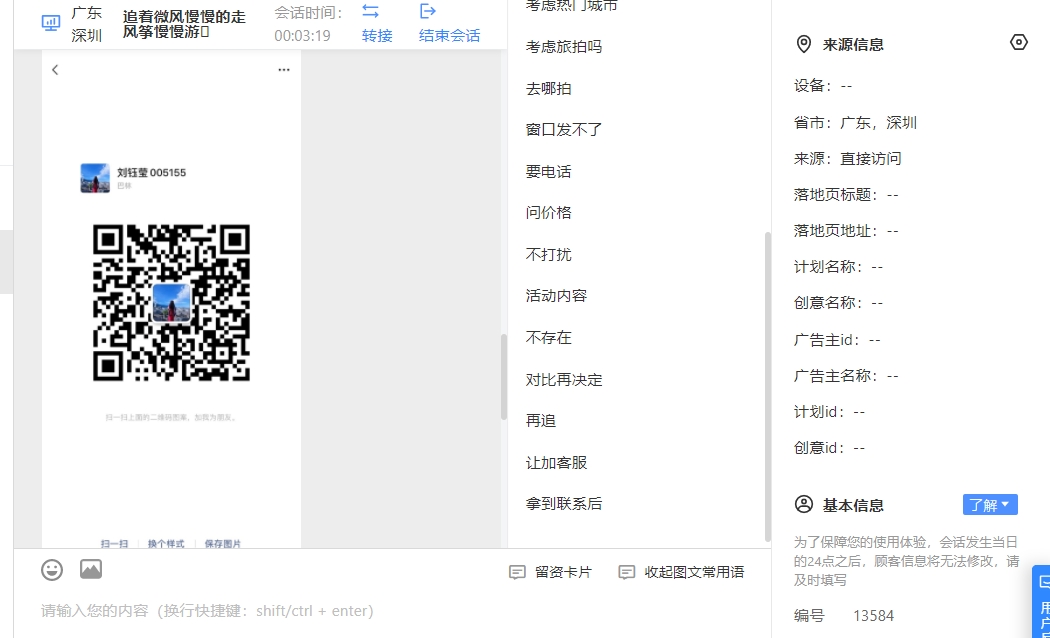Click the send image picture icon
Image resolution: width=1050 pixels, height=638 pixels.
click(x=91, y=569)
